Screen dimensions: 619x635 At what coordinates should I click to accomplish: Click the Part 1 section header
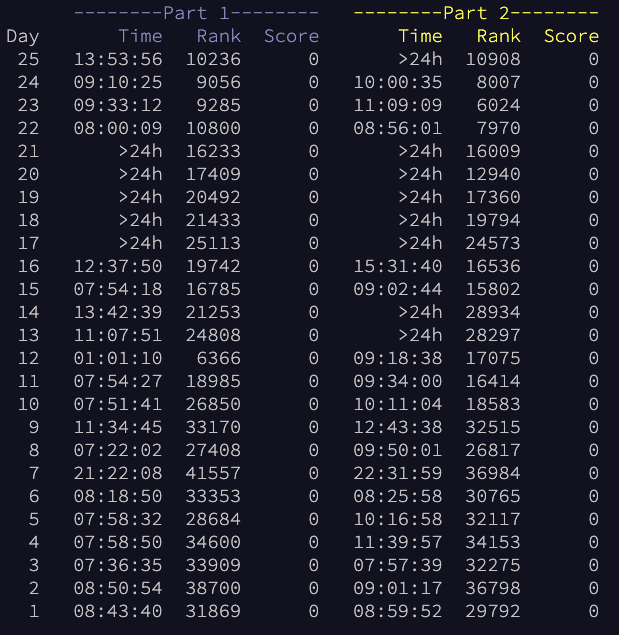(x=196, y=13)
